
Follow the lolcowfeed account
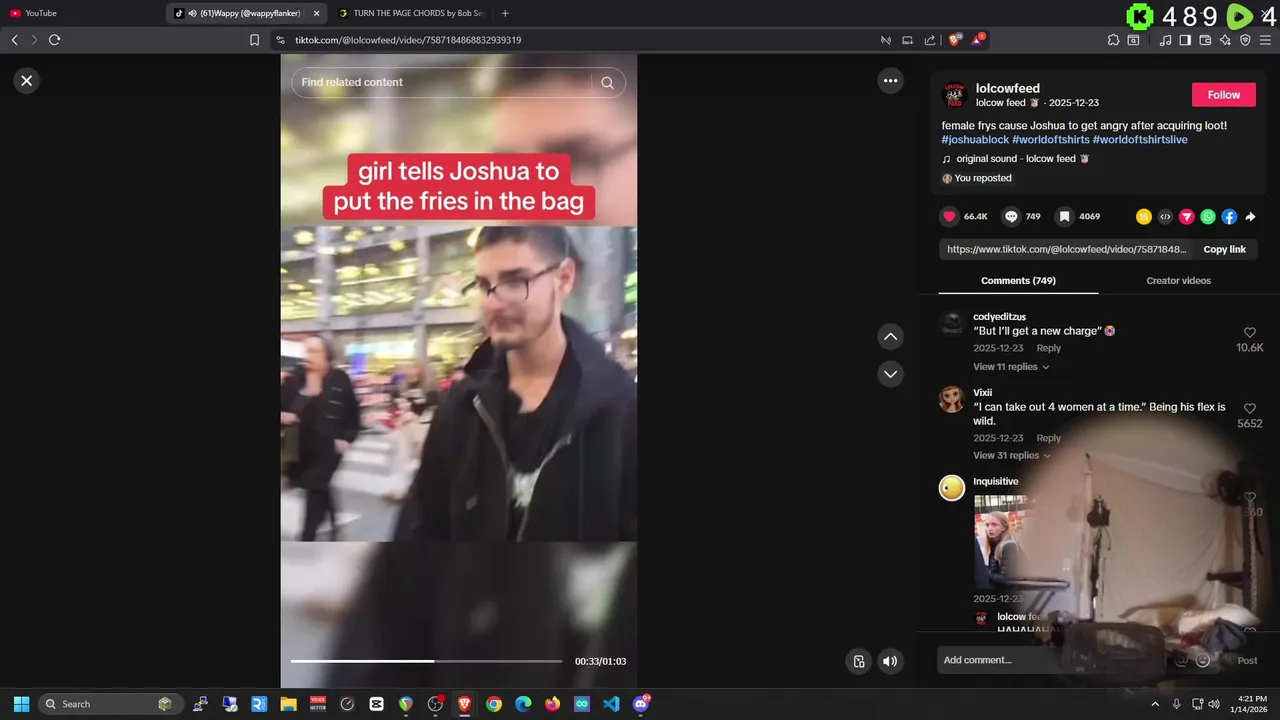click(x=1223, y=95)
